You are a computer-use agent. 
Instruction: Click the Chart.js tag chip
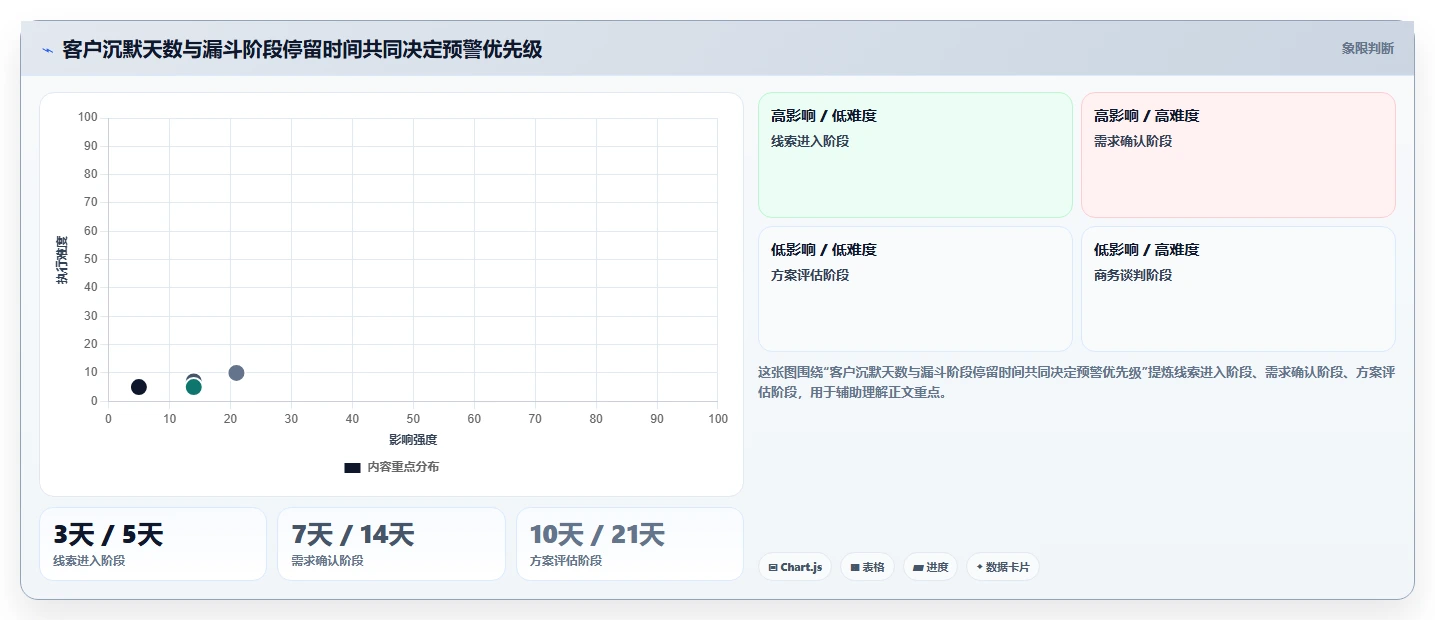coord(795,567)
